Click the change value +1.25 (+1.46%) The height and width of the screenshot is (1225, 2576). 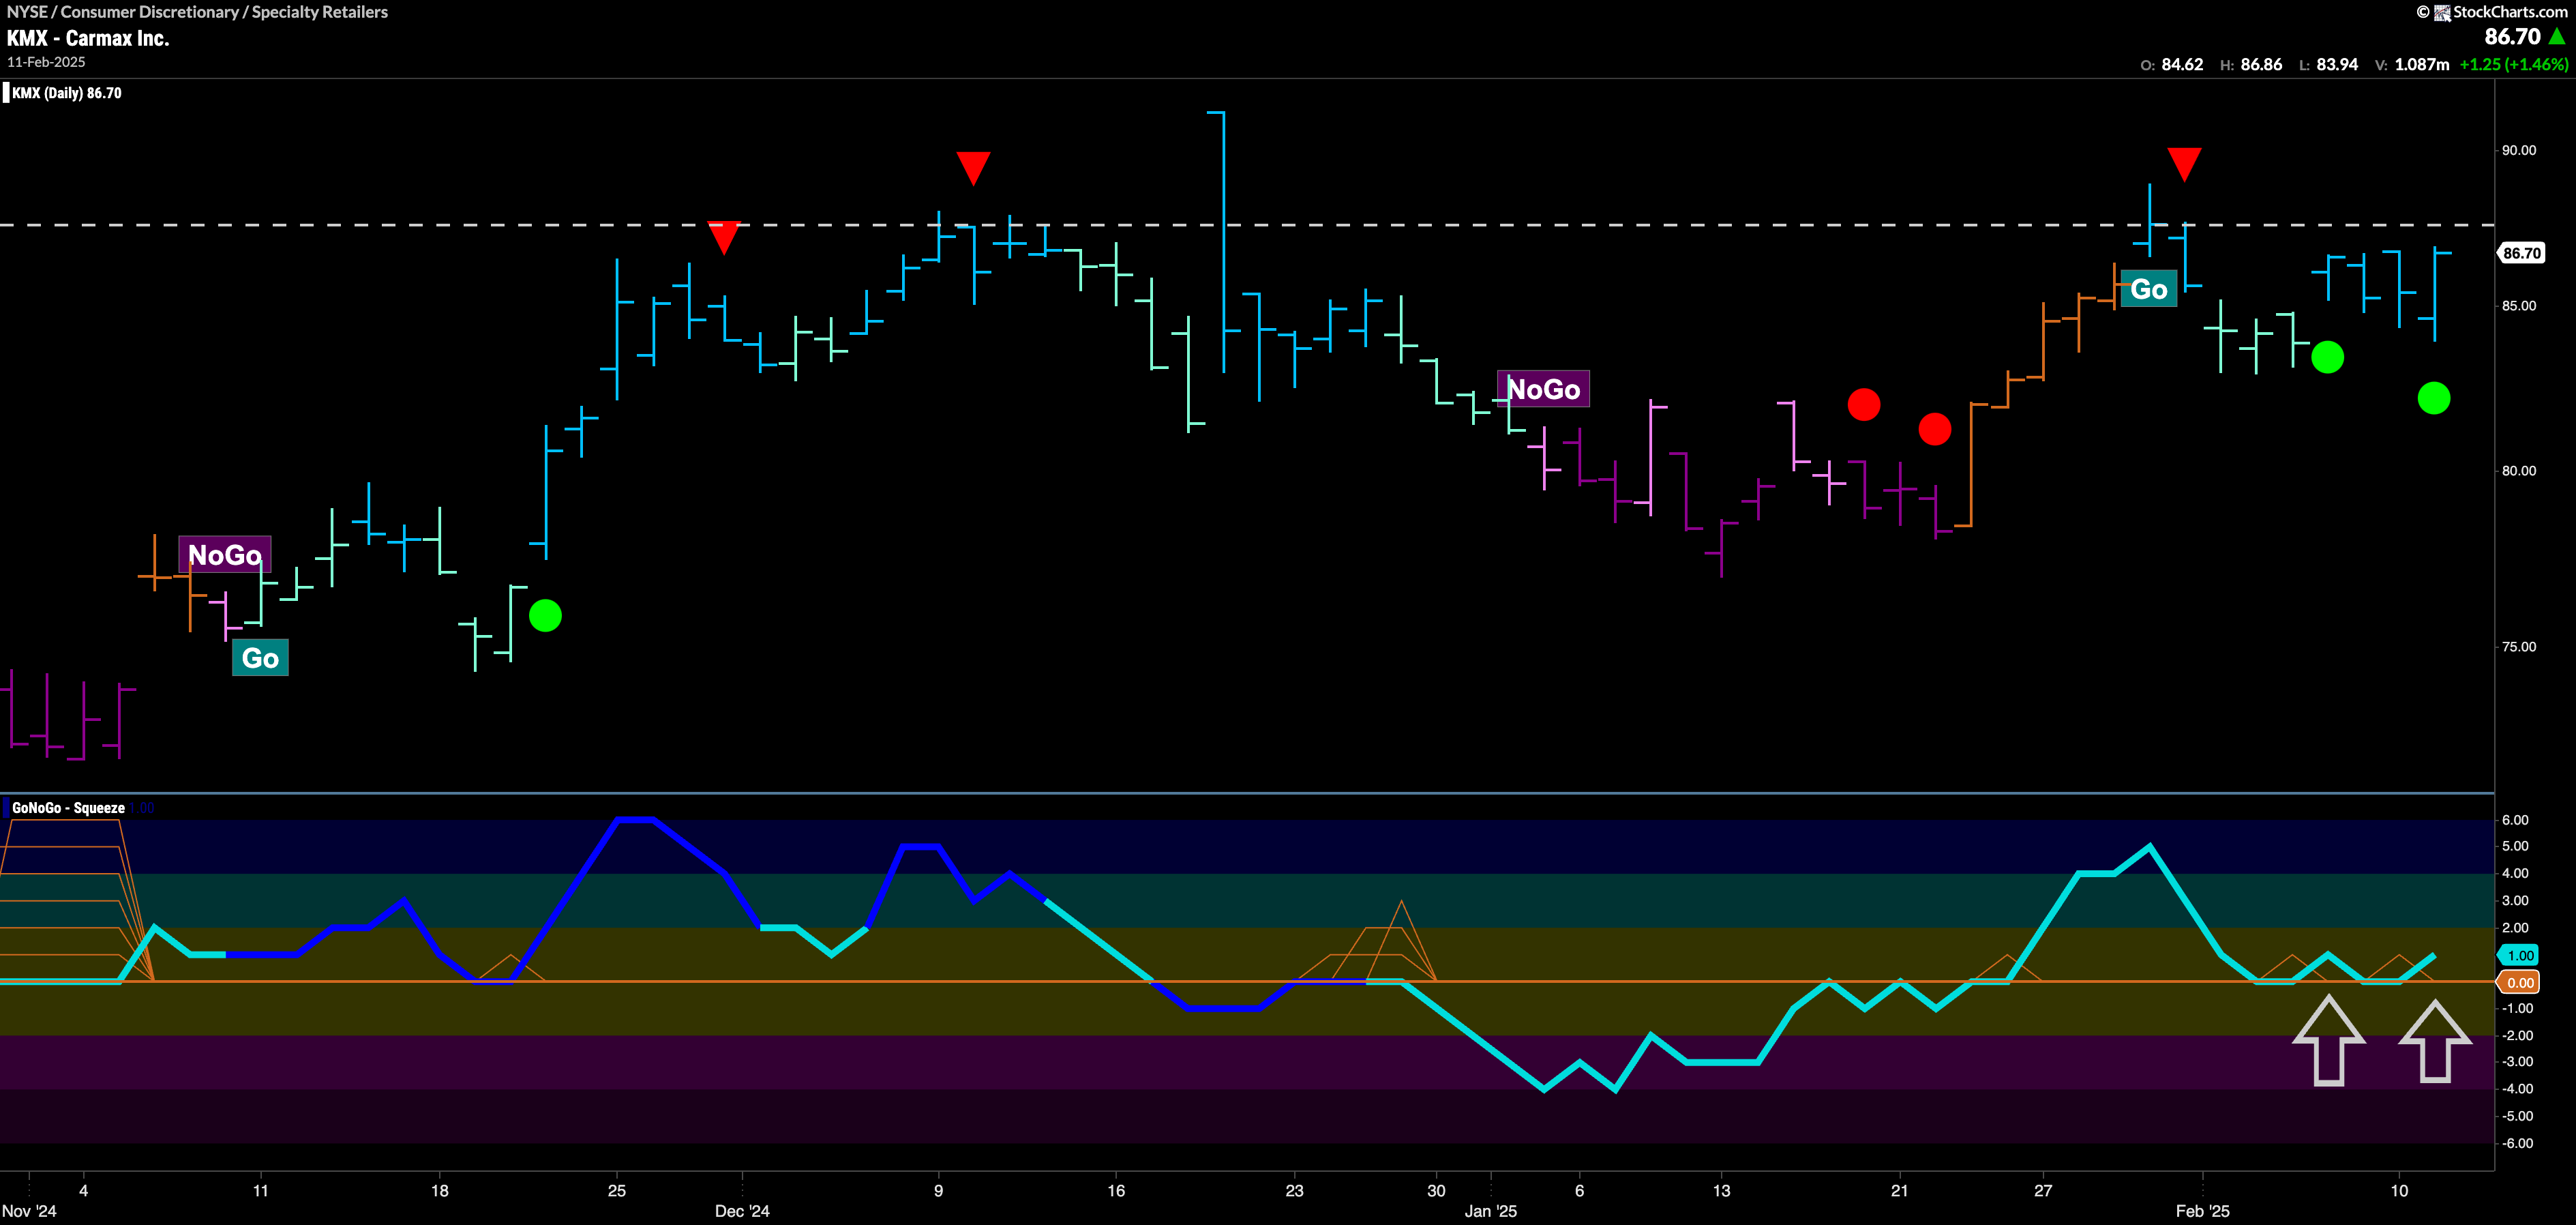[x=2513, y=64]
